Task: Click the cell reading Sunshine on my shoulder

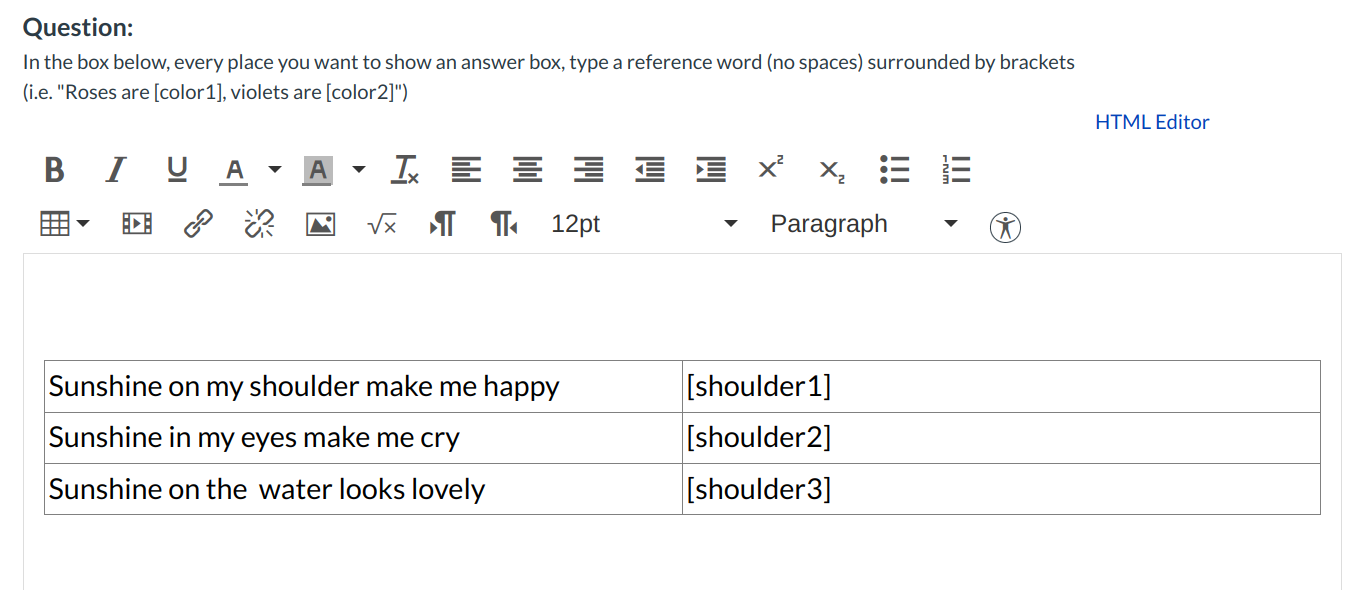Action: tap(363, 387)
